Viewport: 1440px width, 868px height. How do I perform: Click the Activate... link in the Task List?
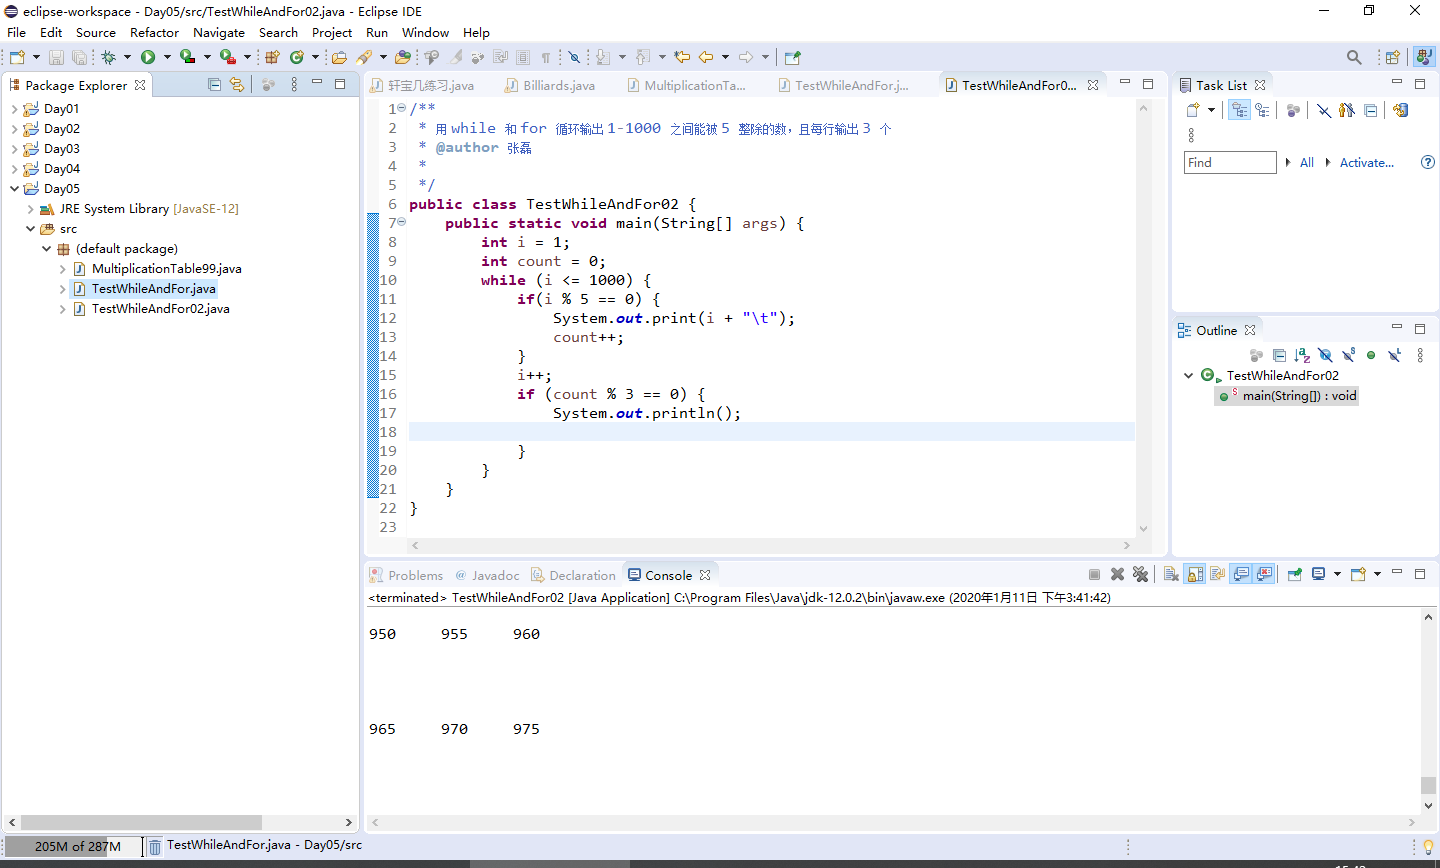[x=1366, y=162]
